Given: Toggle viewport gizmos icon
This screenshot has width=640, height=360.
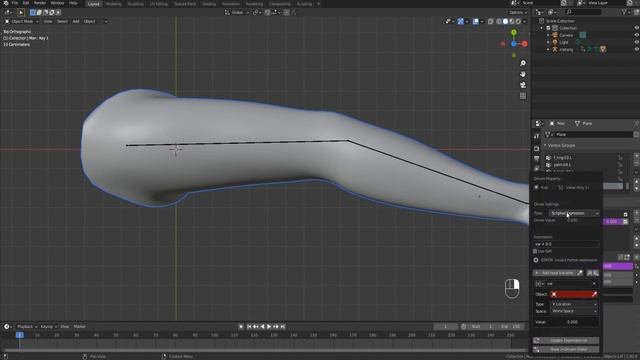Looking at the screenshot, I should (x=460, y=21).
